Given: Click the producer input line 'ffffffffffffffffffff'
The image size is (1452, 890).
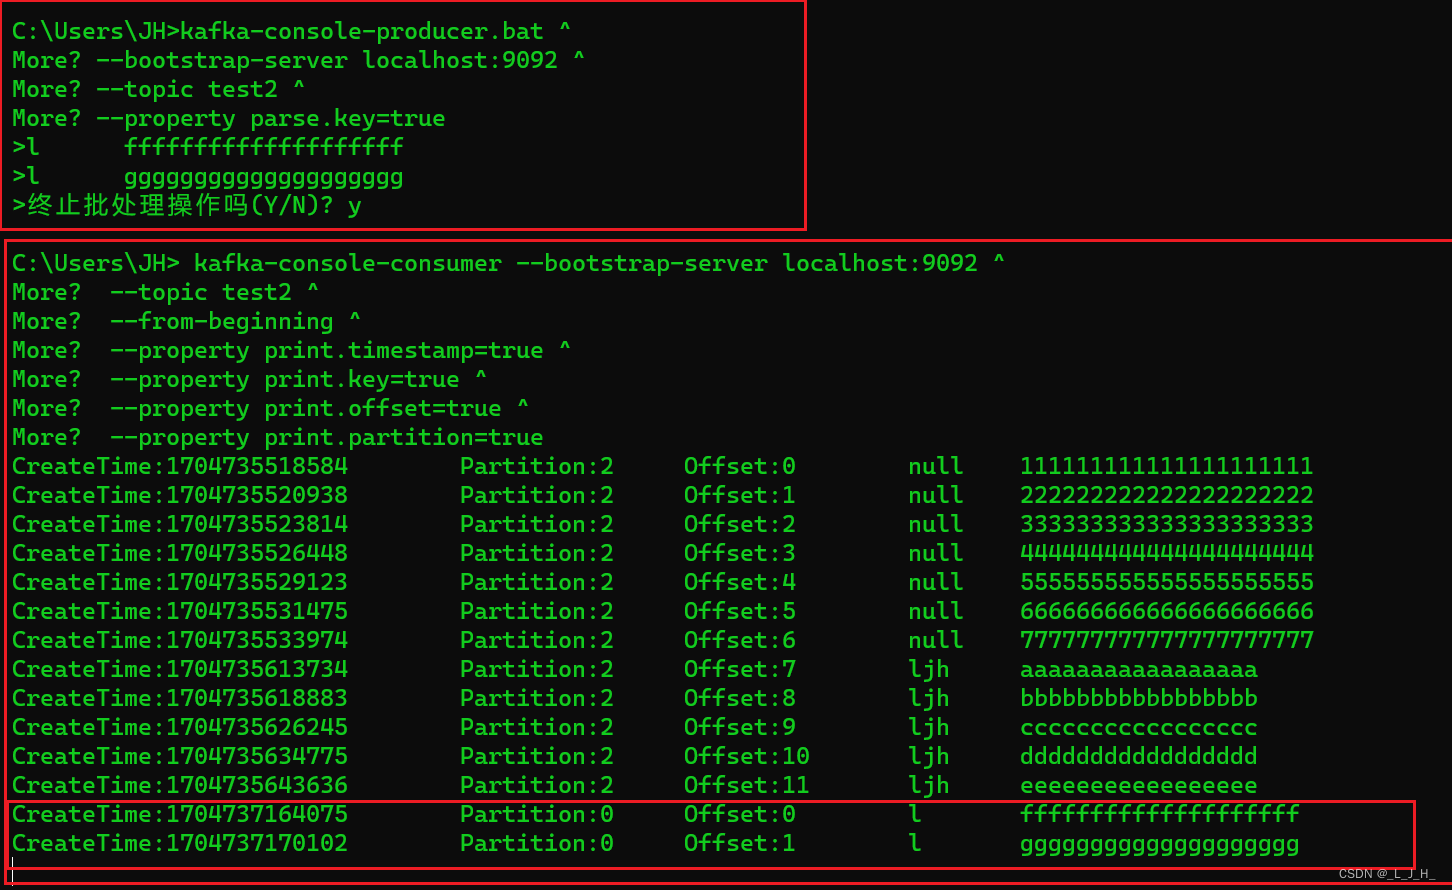Looking at the screenshot, I should pyautogui.click(x=264, y=148).
